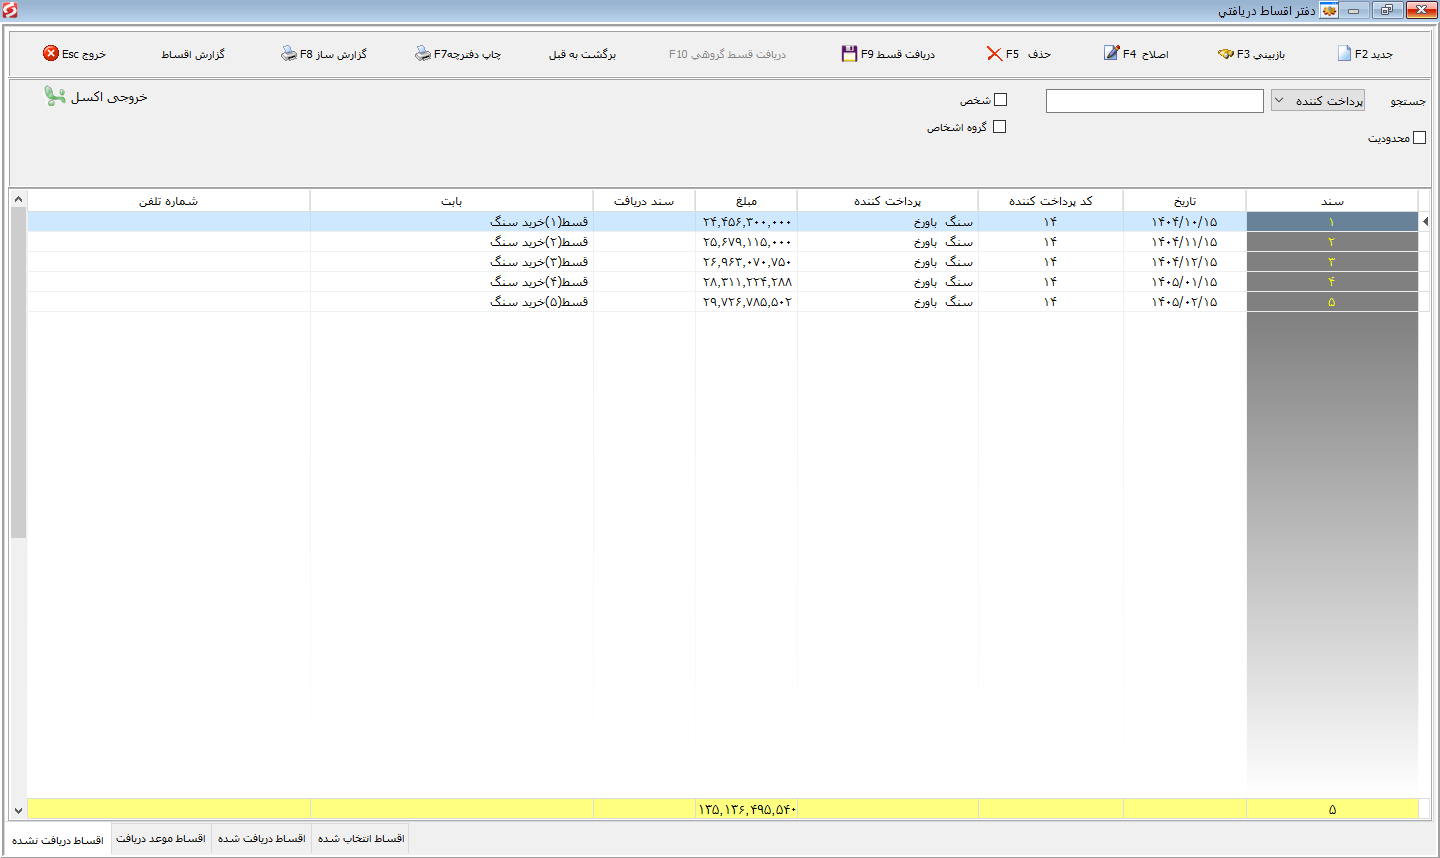Click the دریافت قسط گروهی F10 button
This screenshot has height=858, width=1440.
[727, 54]
